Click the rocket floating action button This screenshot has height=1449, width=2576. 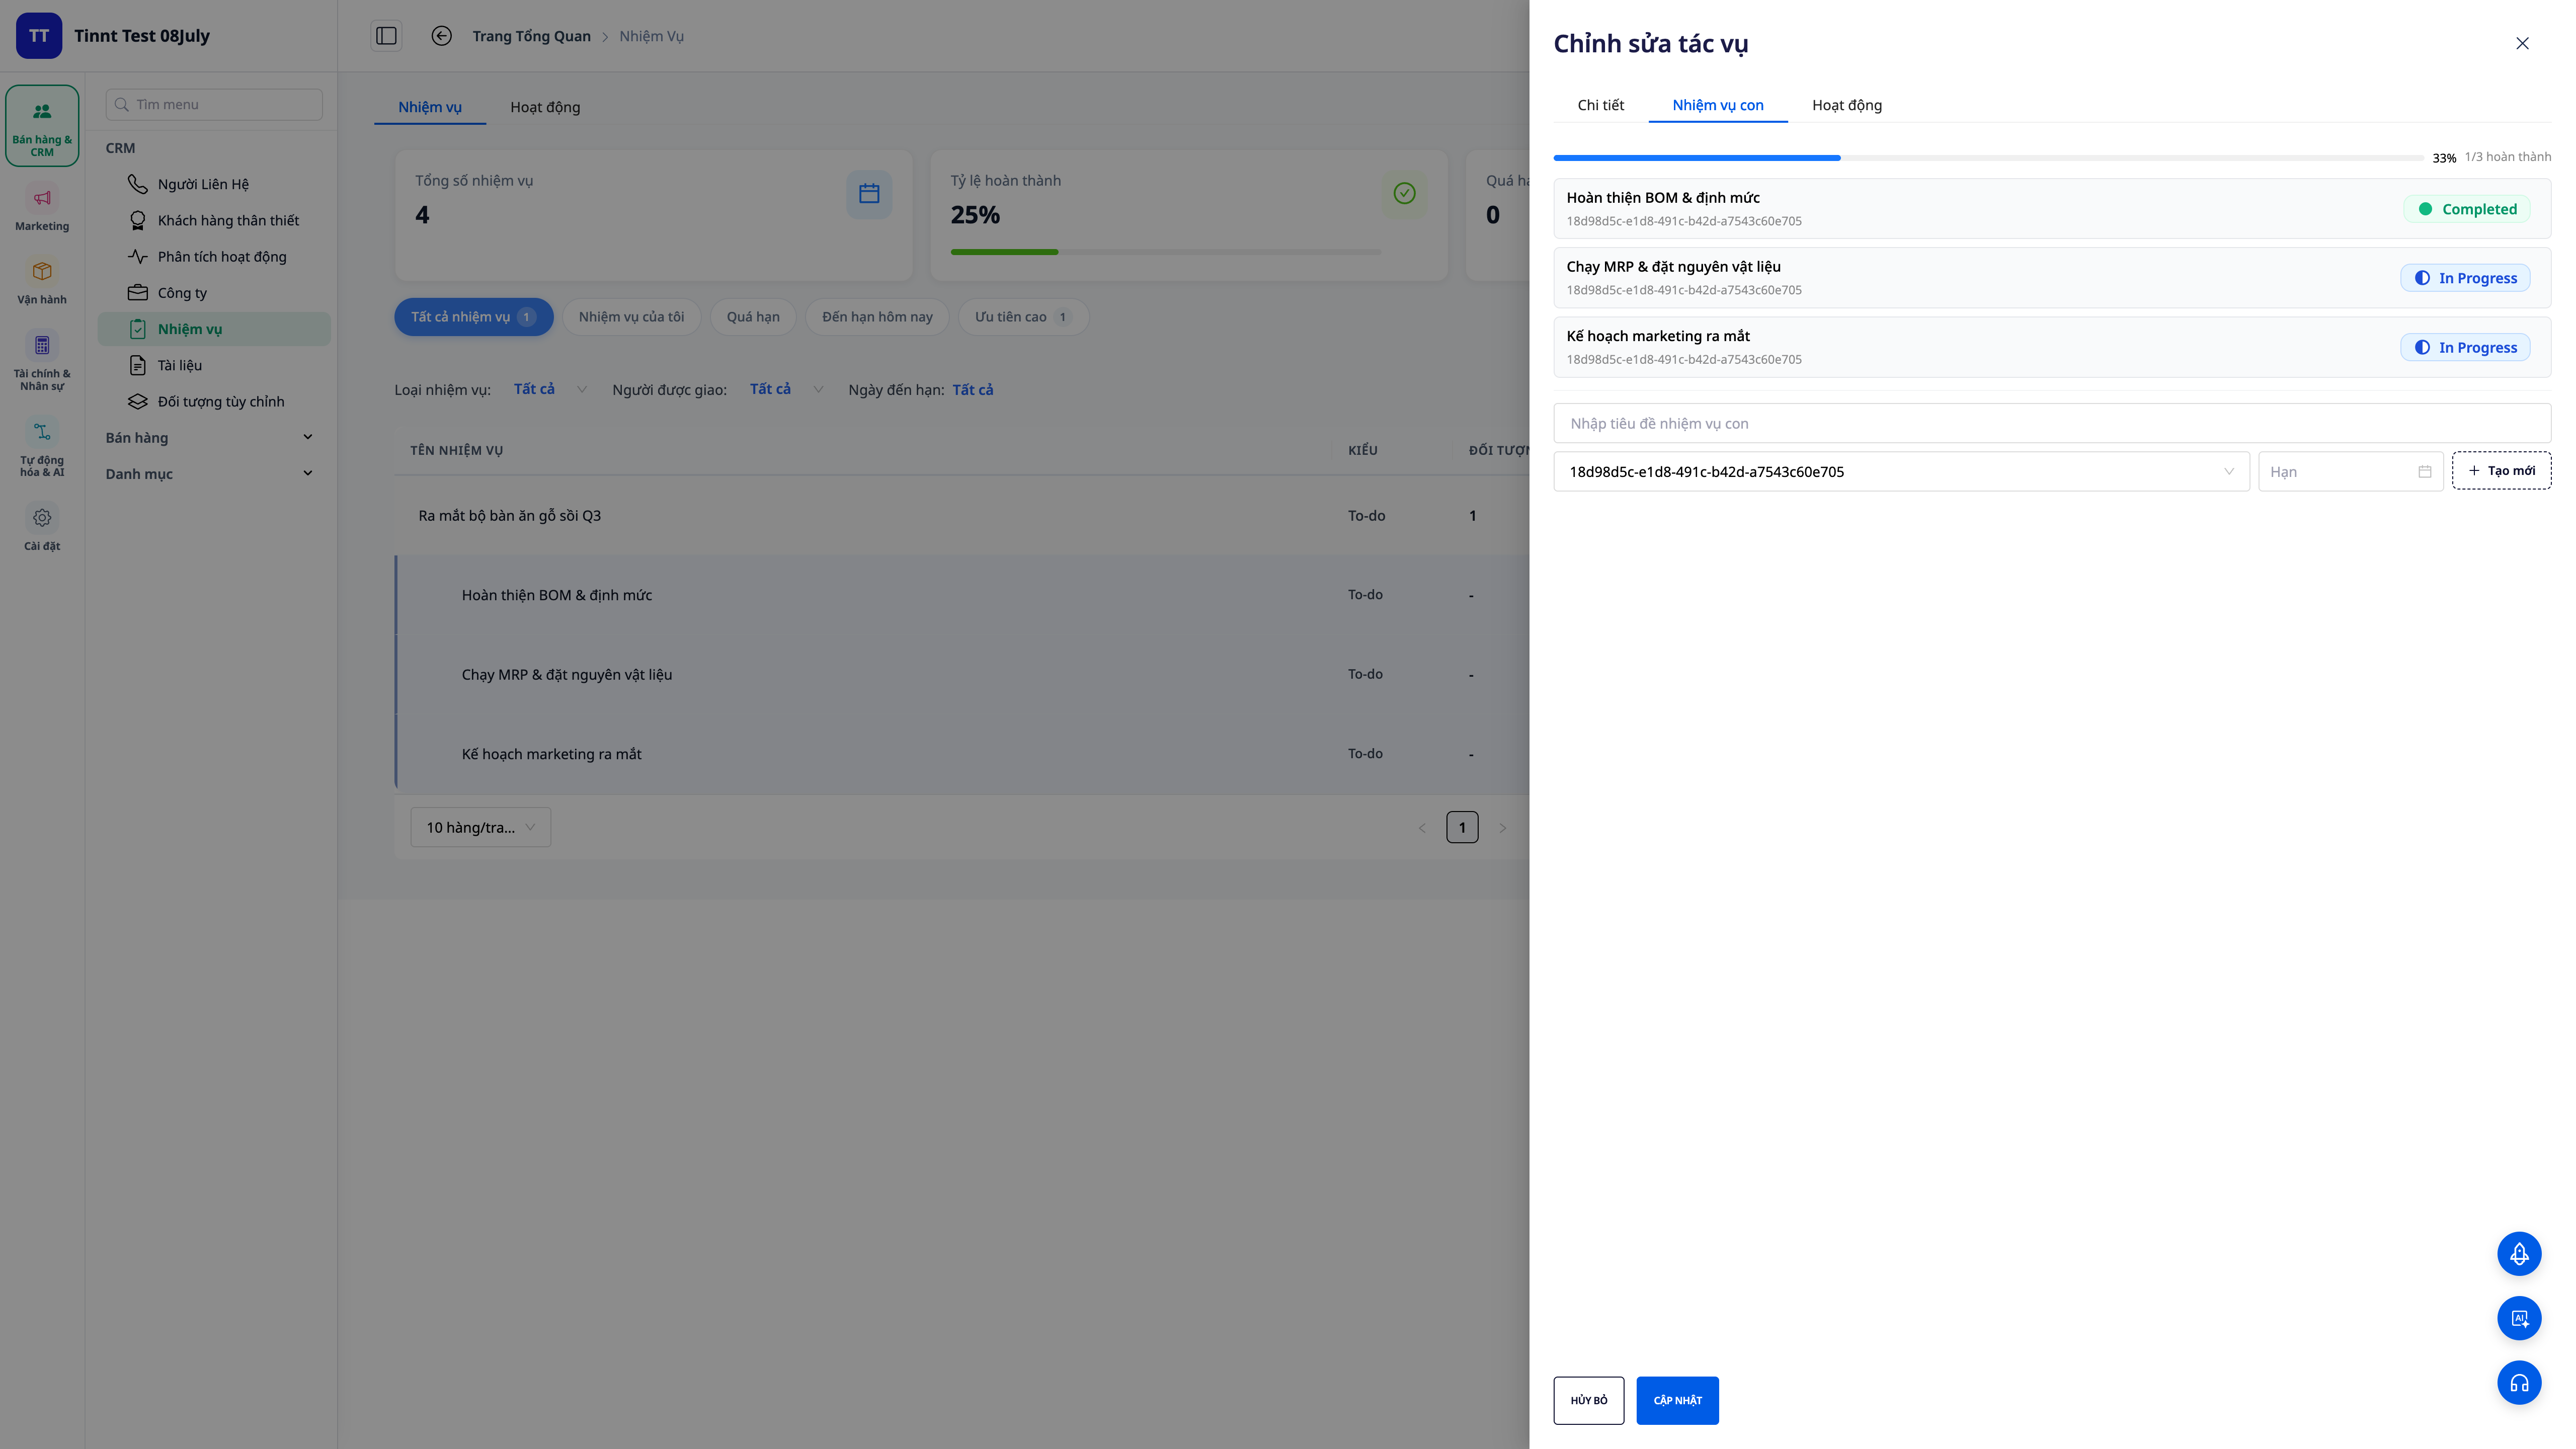(2519, 1253)
